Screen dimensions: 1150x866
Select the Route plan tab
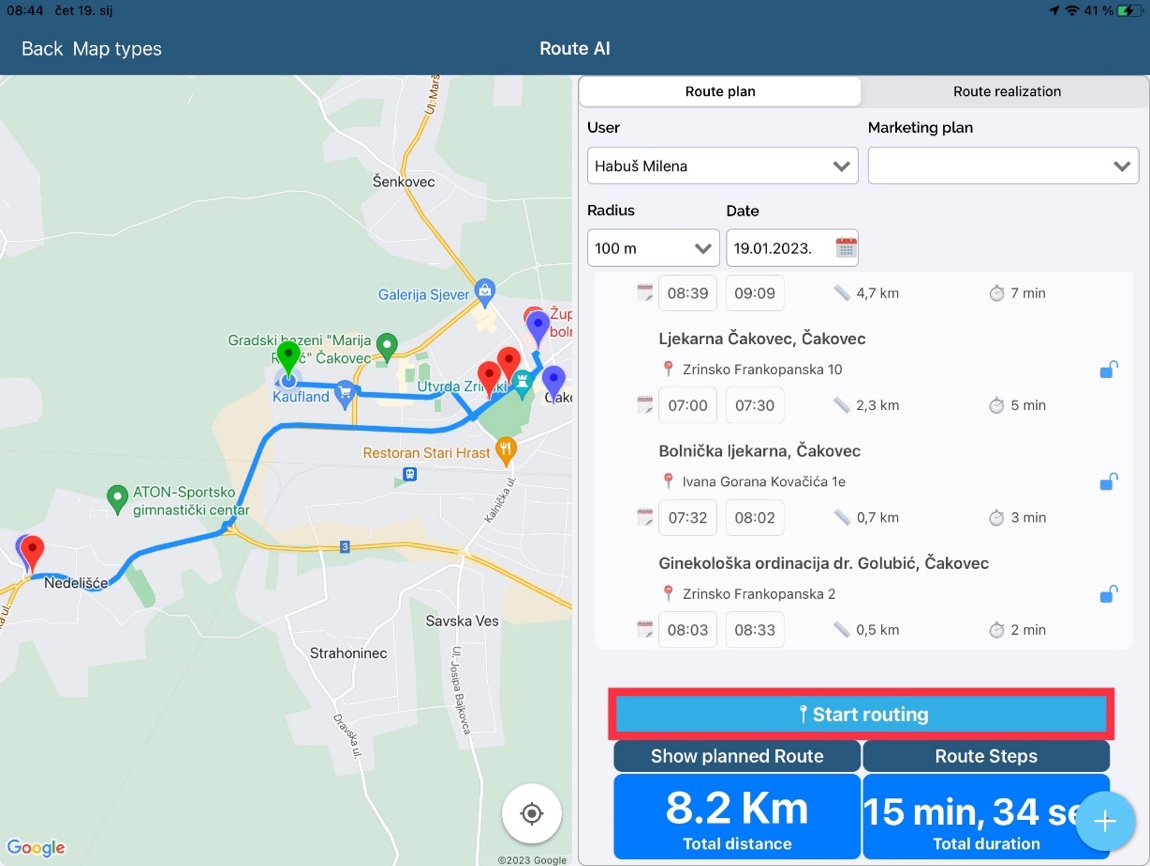pyautogui.click(x=720, y=91)
